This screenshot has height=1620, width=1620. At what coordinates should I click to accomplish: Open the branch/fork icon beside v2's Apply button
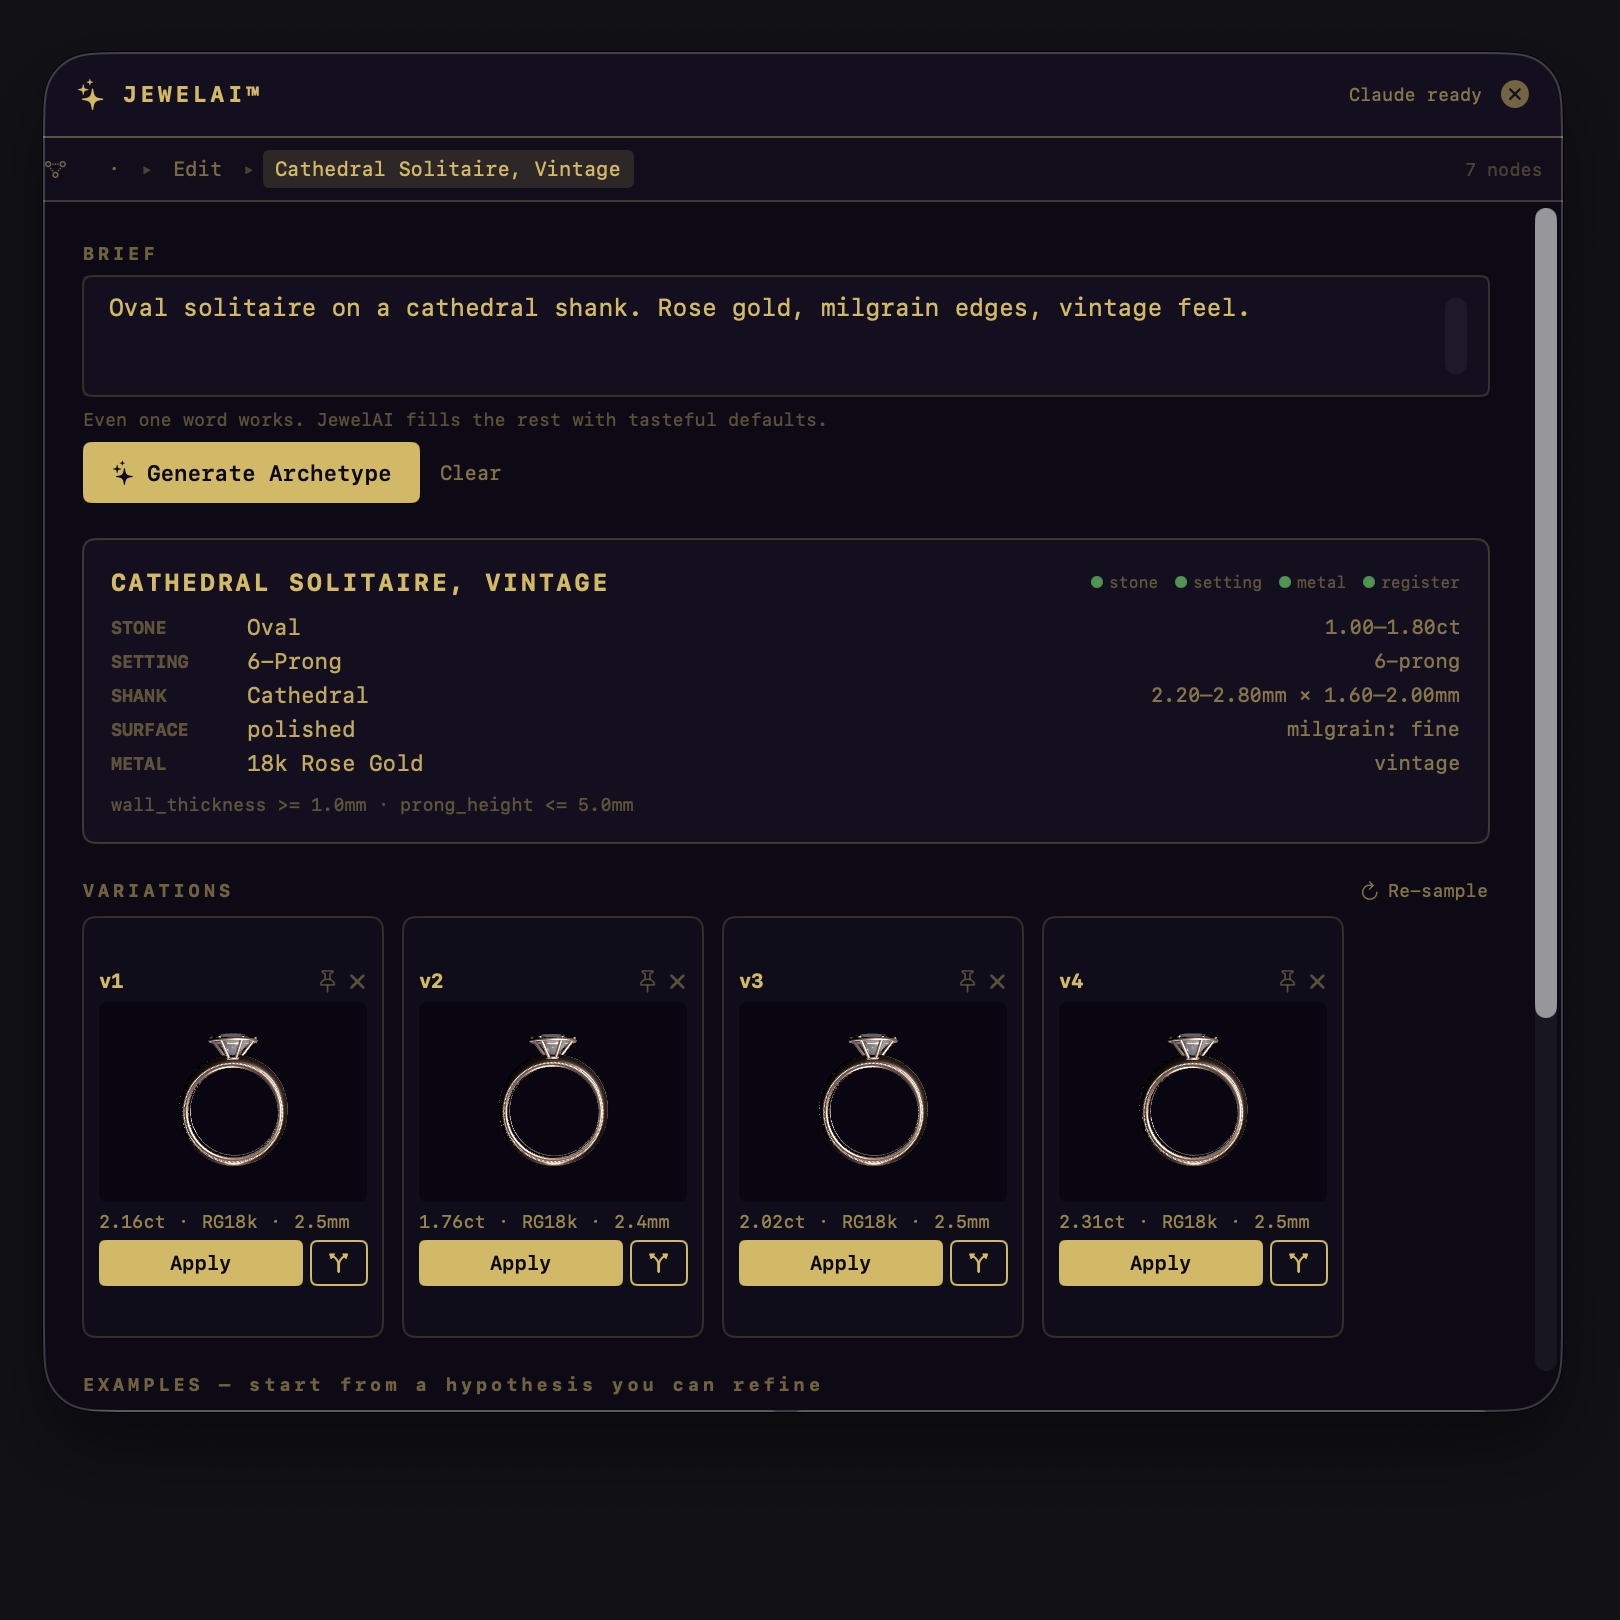coord(659,1262)
